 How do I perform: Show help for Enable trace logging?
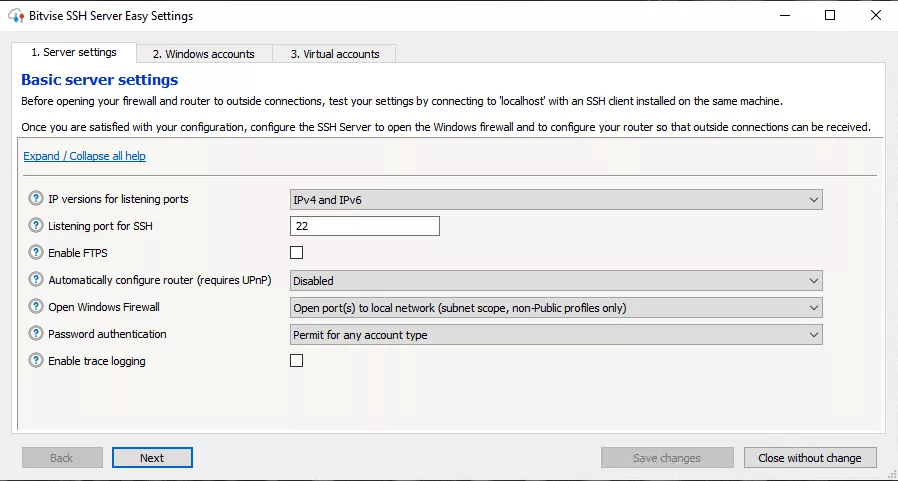37,361
